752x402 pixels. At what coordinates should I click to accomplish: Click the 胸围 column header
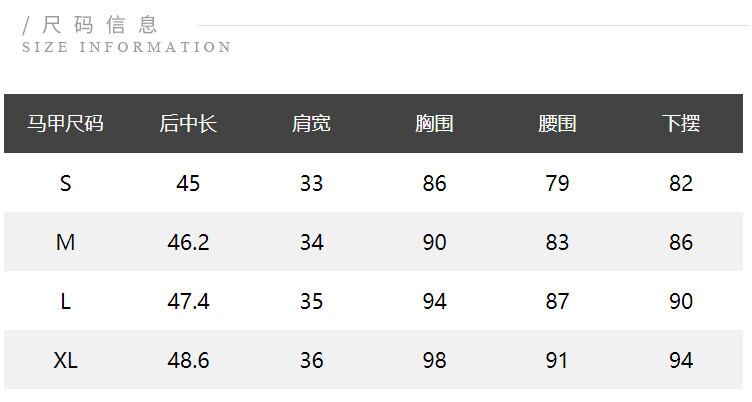click(434, 124)
